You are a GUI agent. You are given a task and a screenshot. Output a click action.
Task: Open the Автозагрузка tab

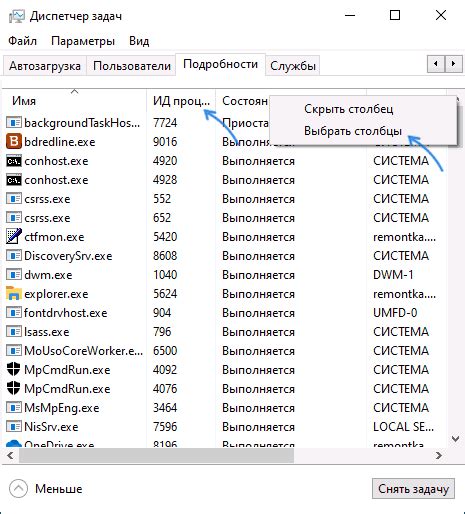[45, 66]
